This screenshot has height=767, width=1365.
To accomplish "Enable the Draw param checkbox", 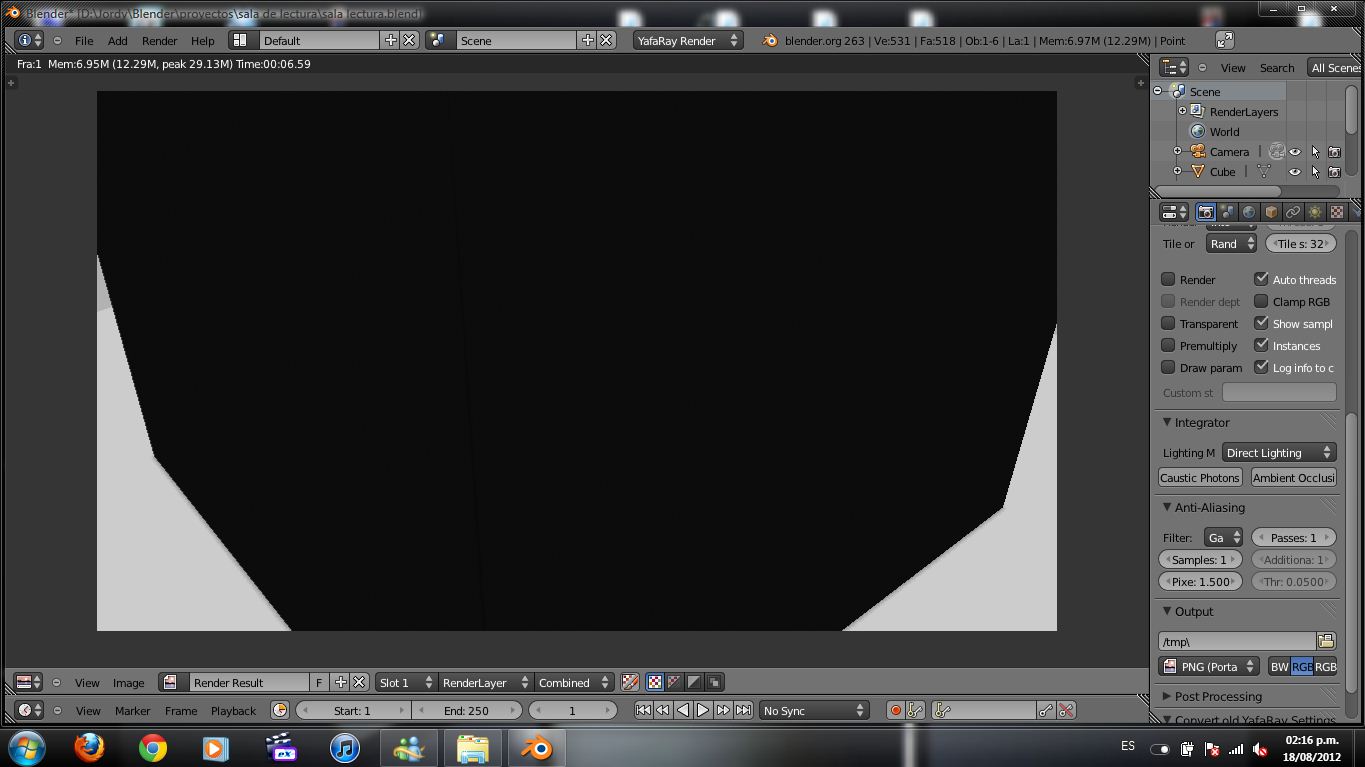I will (x=1168, y=367).
